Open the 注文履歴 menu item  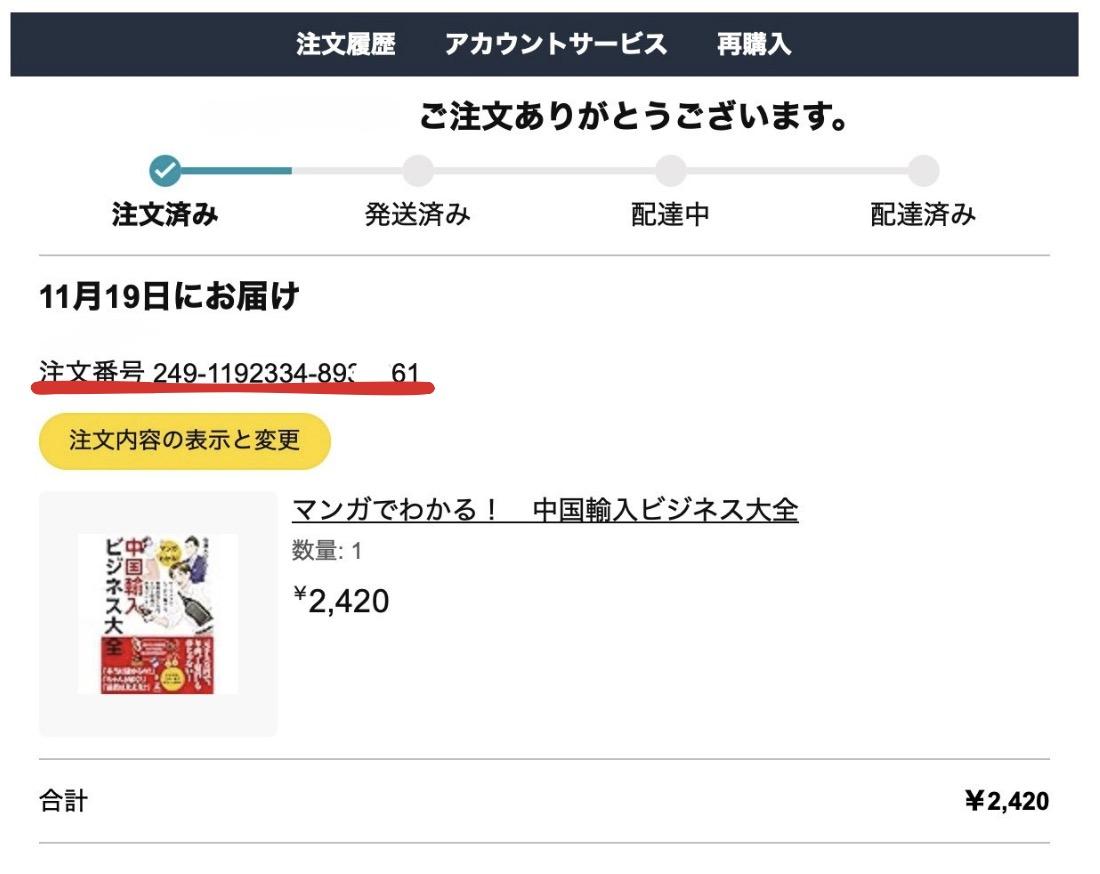(x=346, y=44)
